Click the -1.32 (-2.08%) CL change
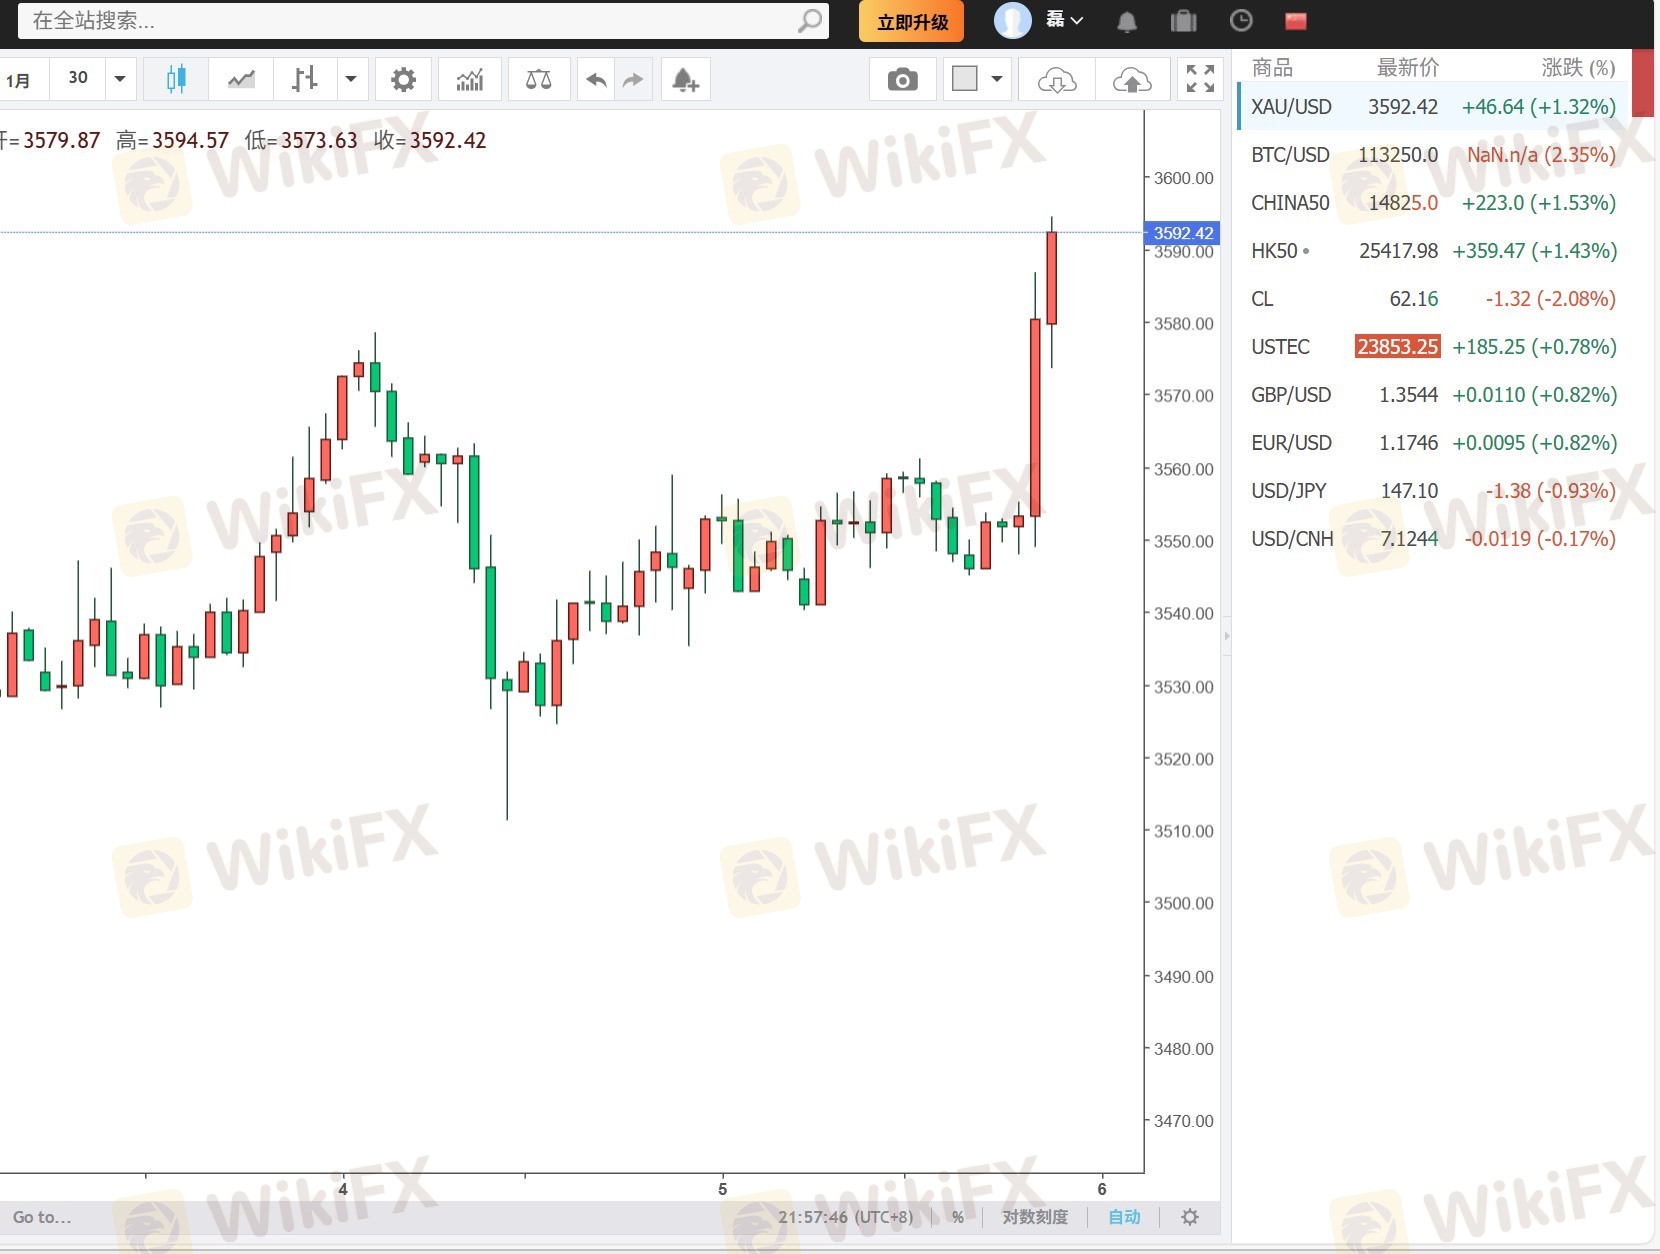This screenshot has width=1660, height=1254. pos(1550,299)
